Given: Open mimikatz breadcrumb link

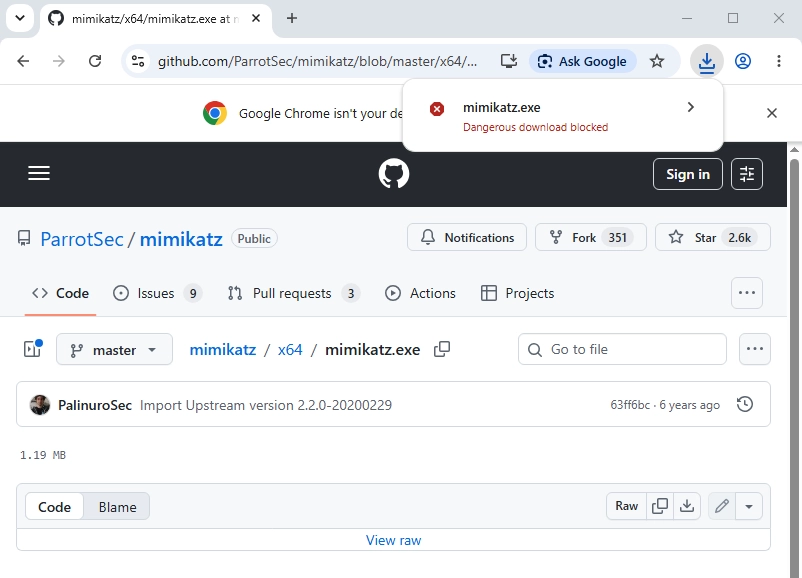Looking at the screenshot, I should click(x=222, y=349).
